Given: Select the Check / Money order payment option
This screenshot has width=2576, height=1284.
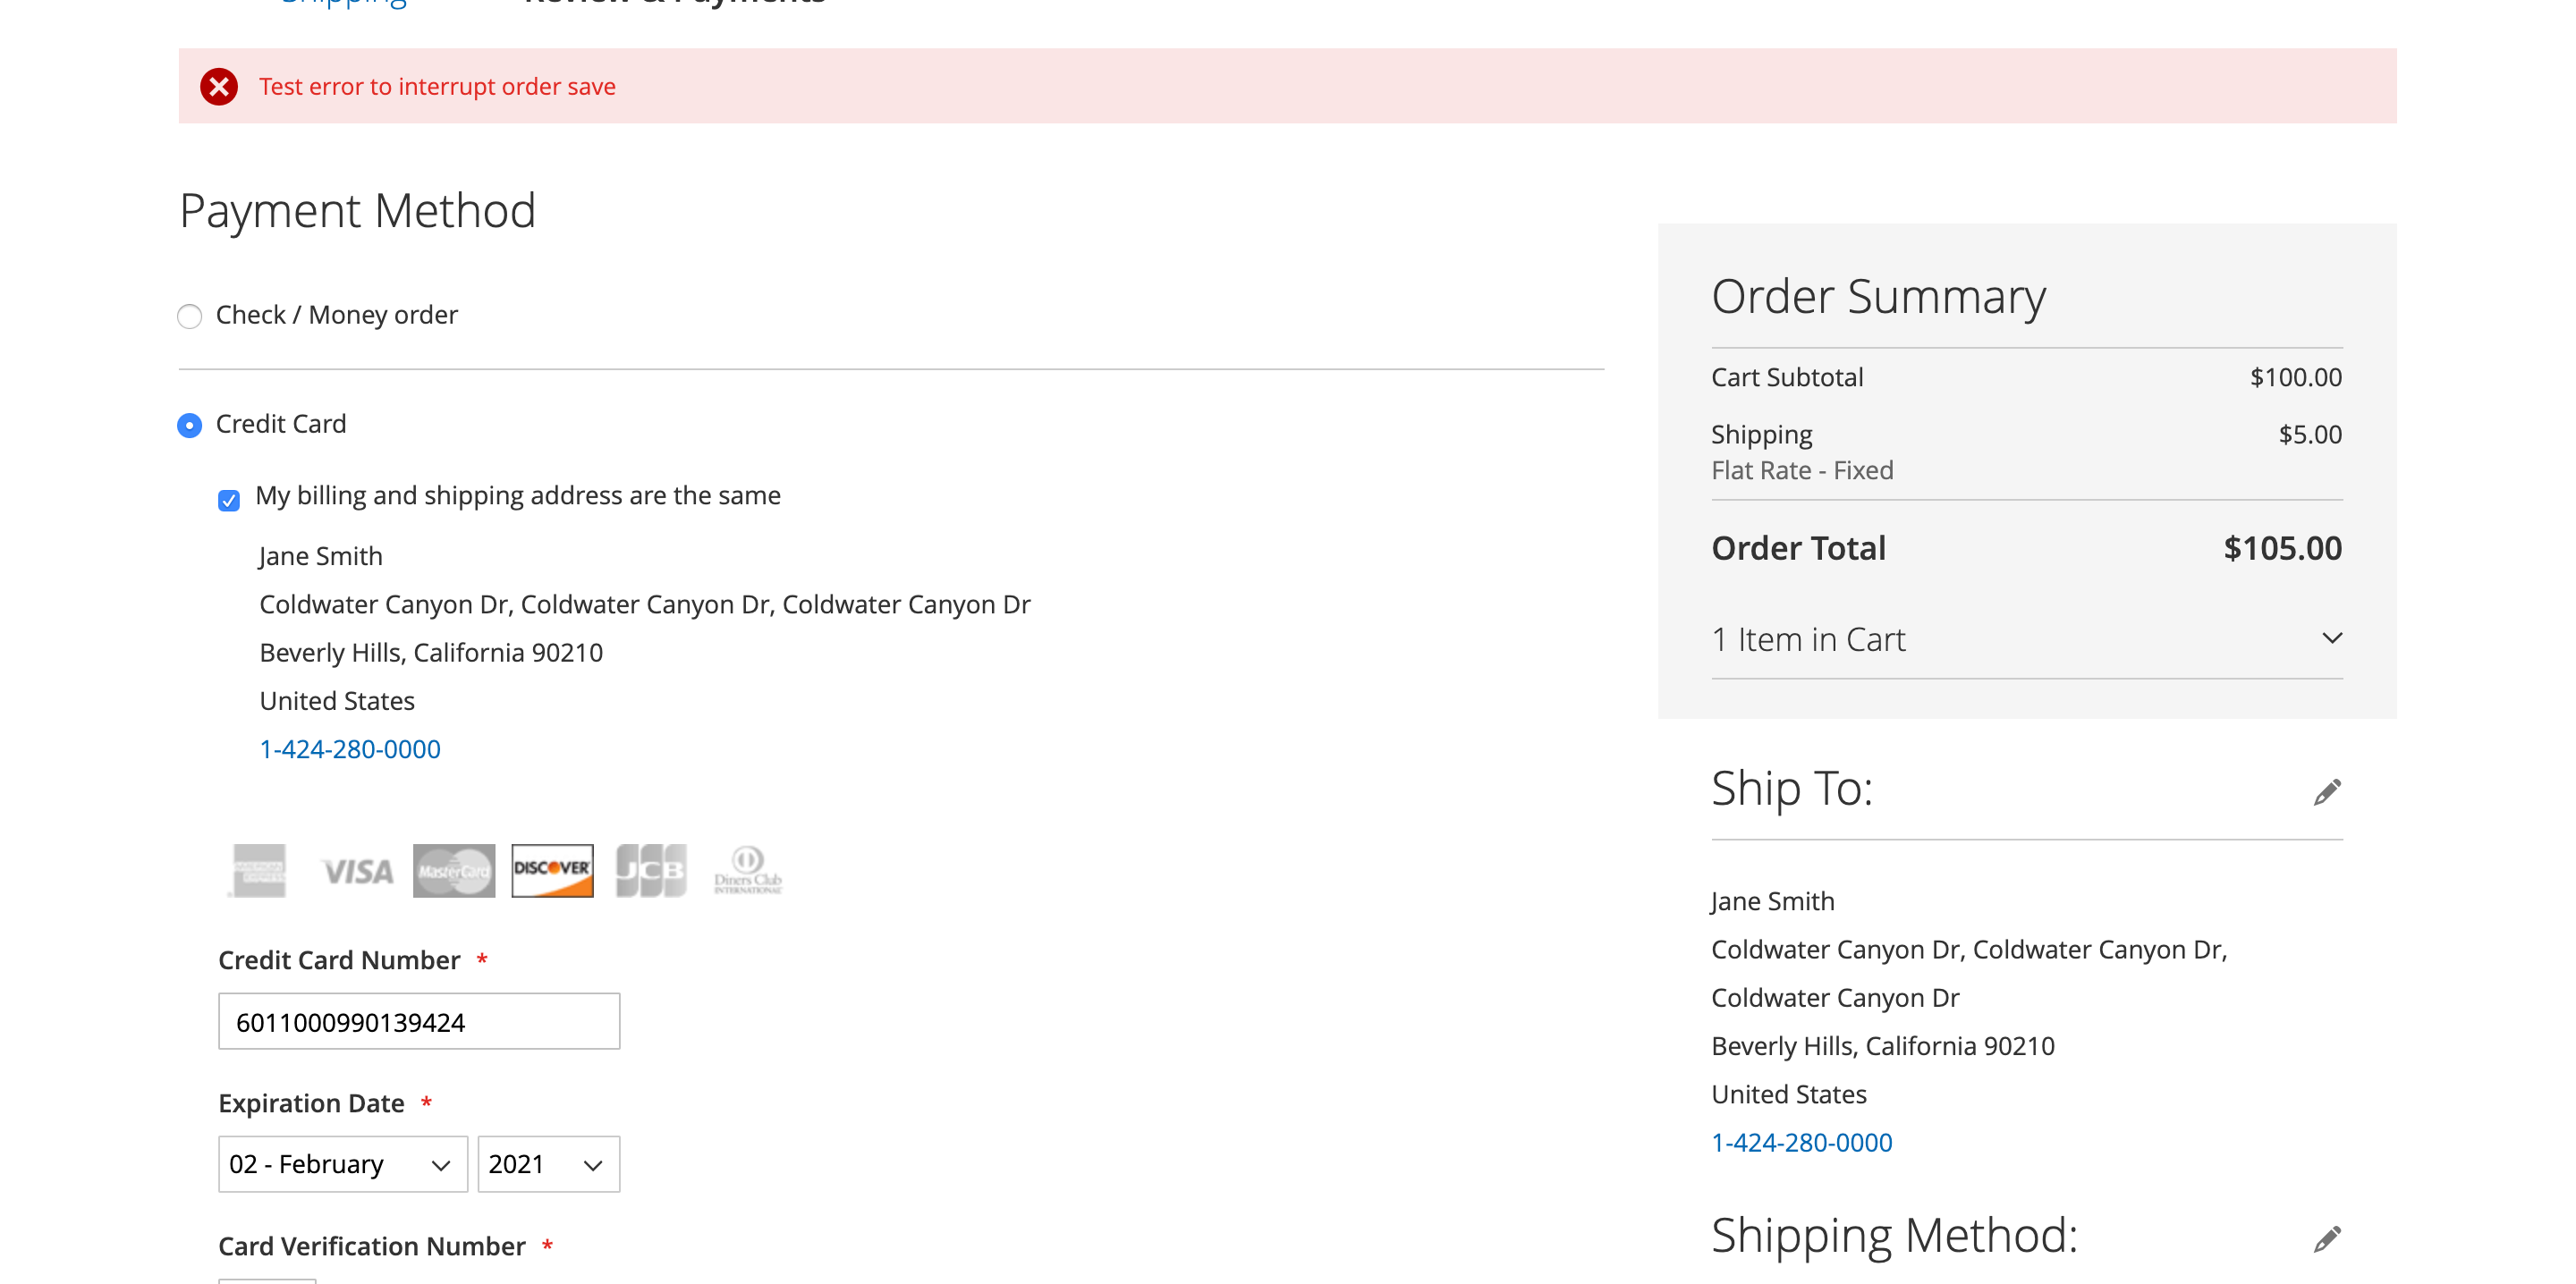Looking at the screenshot, I should click(189, 316).
